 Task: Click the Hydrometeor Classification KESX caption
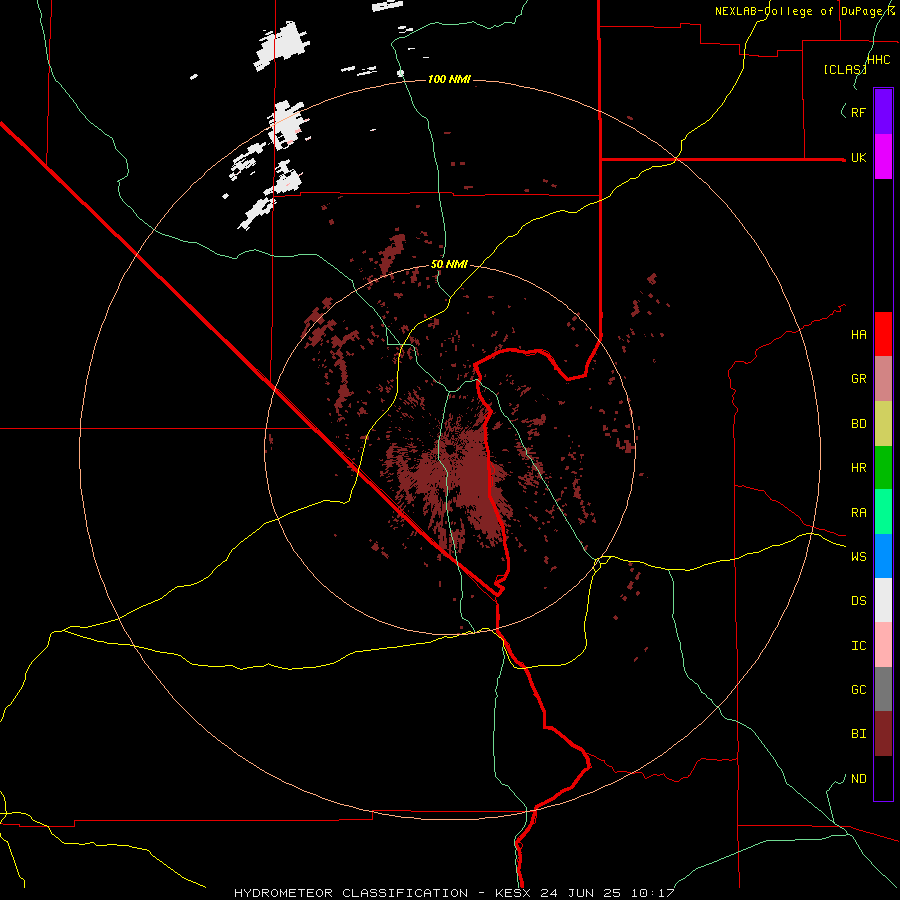coord(454,893)
